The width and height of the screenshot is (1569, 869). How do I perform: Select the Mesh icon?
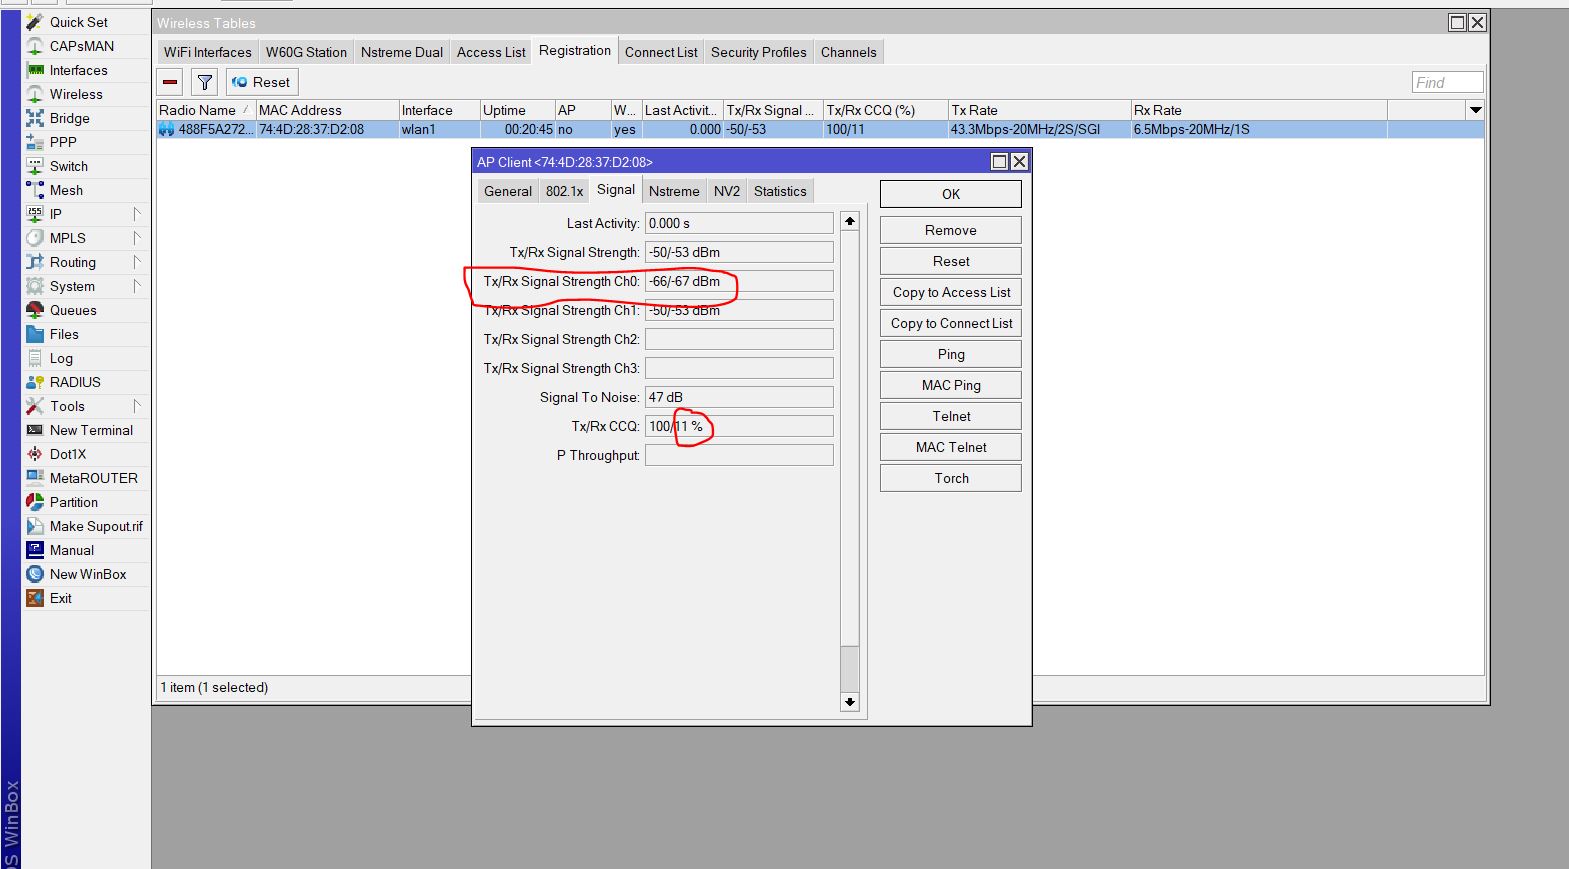pos(35,190)
